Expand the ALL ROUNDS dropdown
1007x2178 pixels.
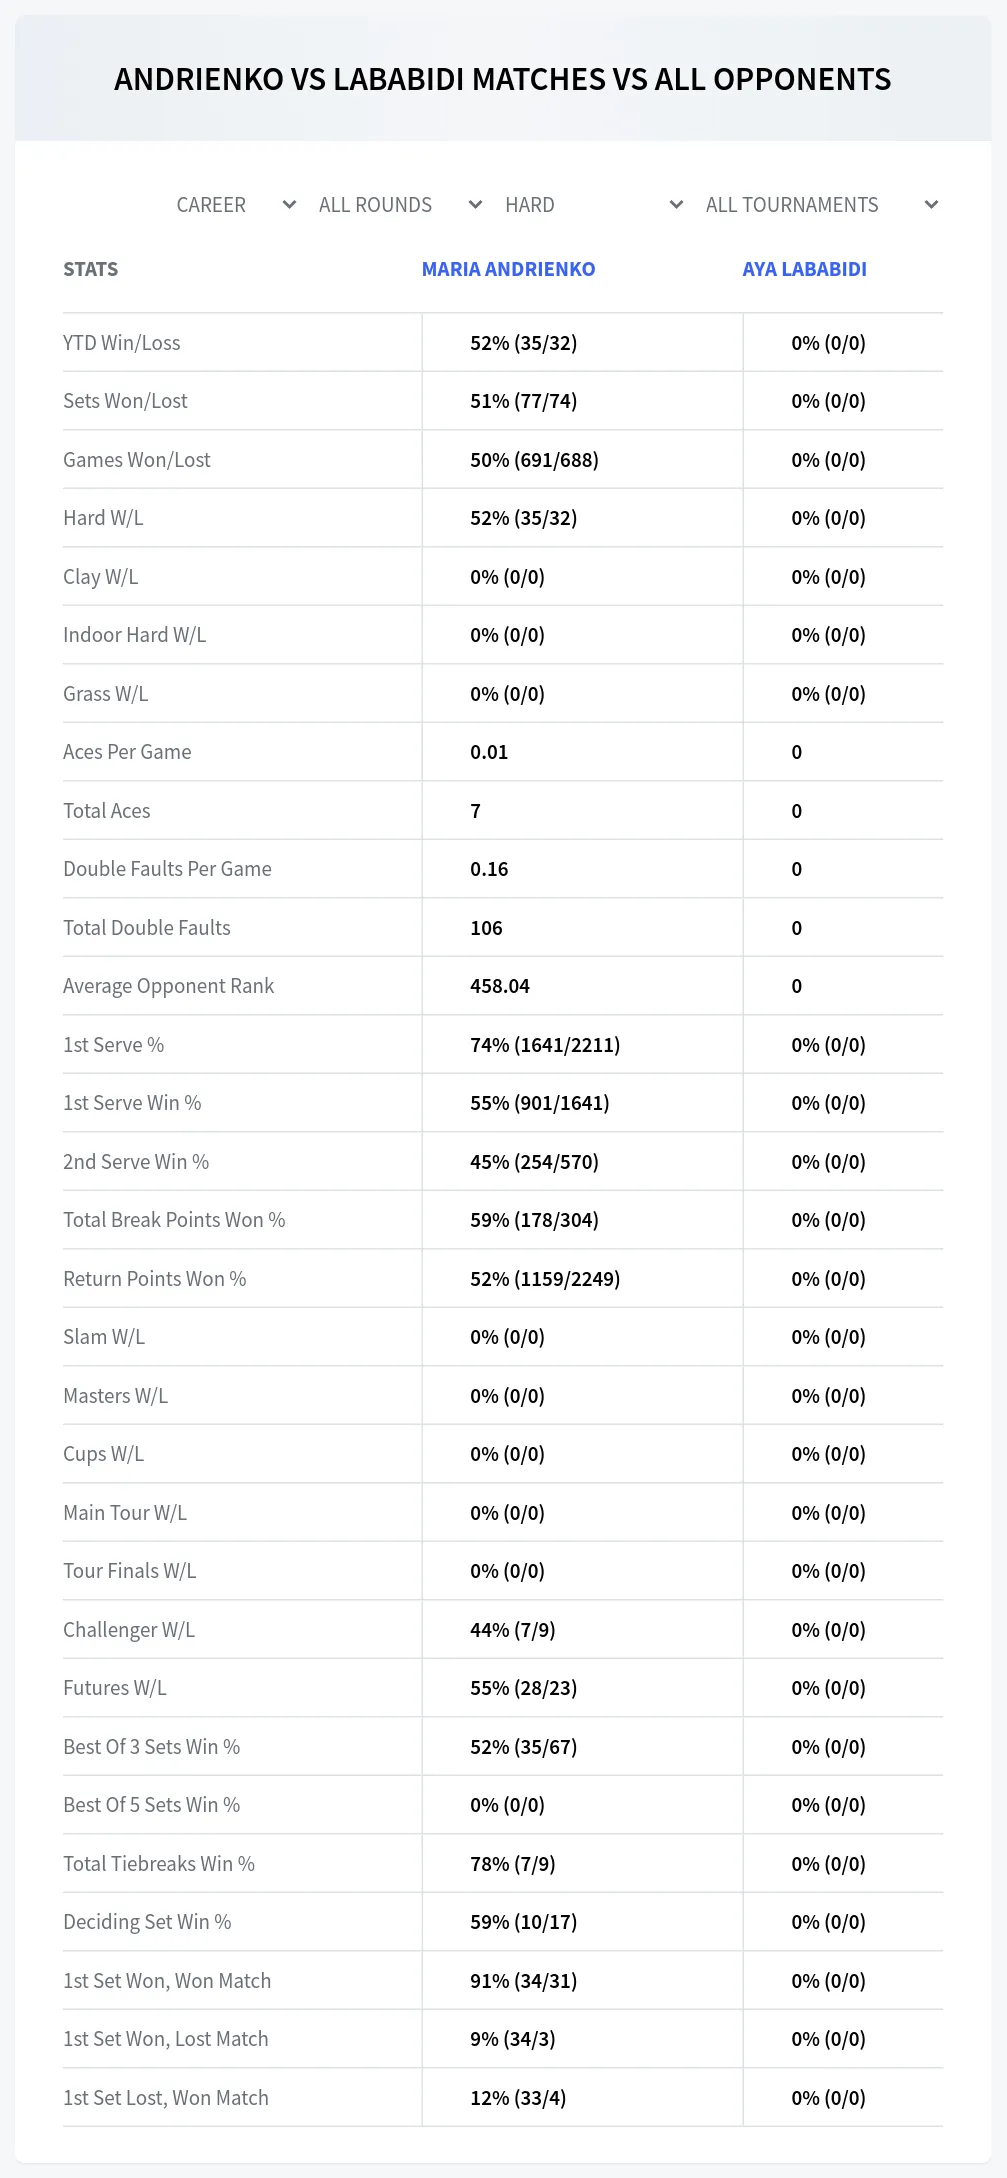399,205
